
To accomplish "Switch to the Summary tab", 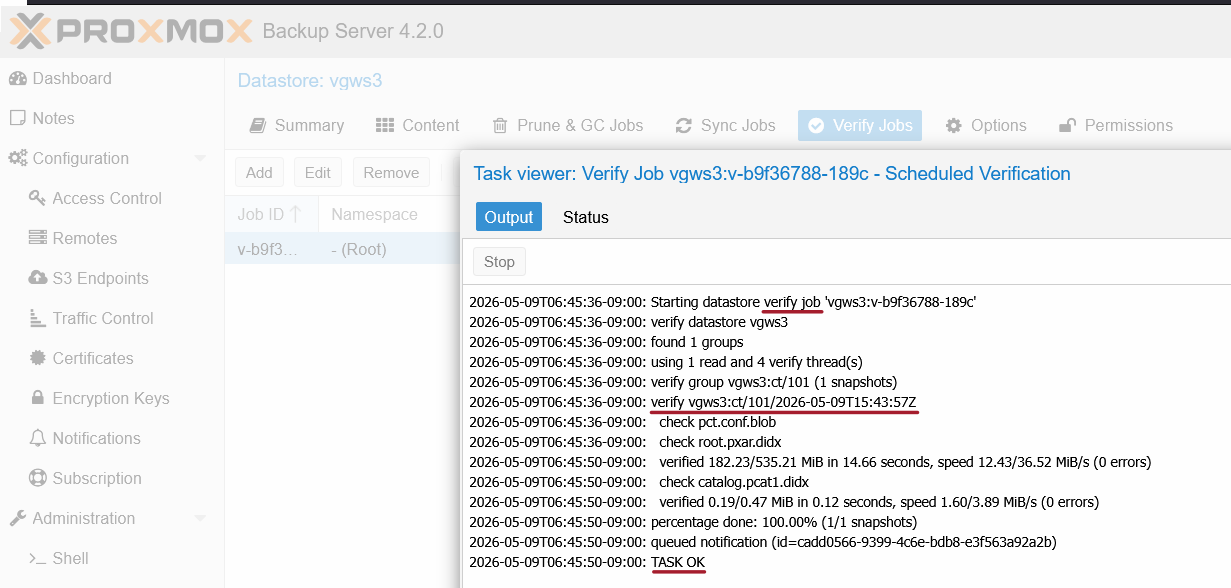I will tap(297, 125).
